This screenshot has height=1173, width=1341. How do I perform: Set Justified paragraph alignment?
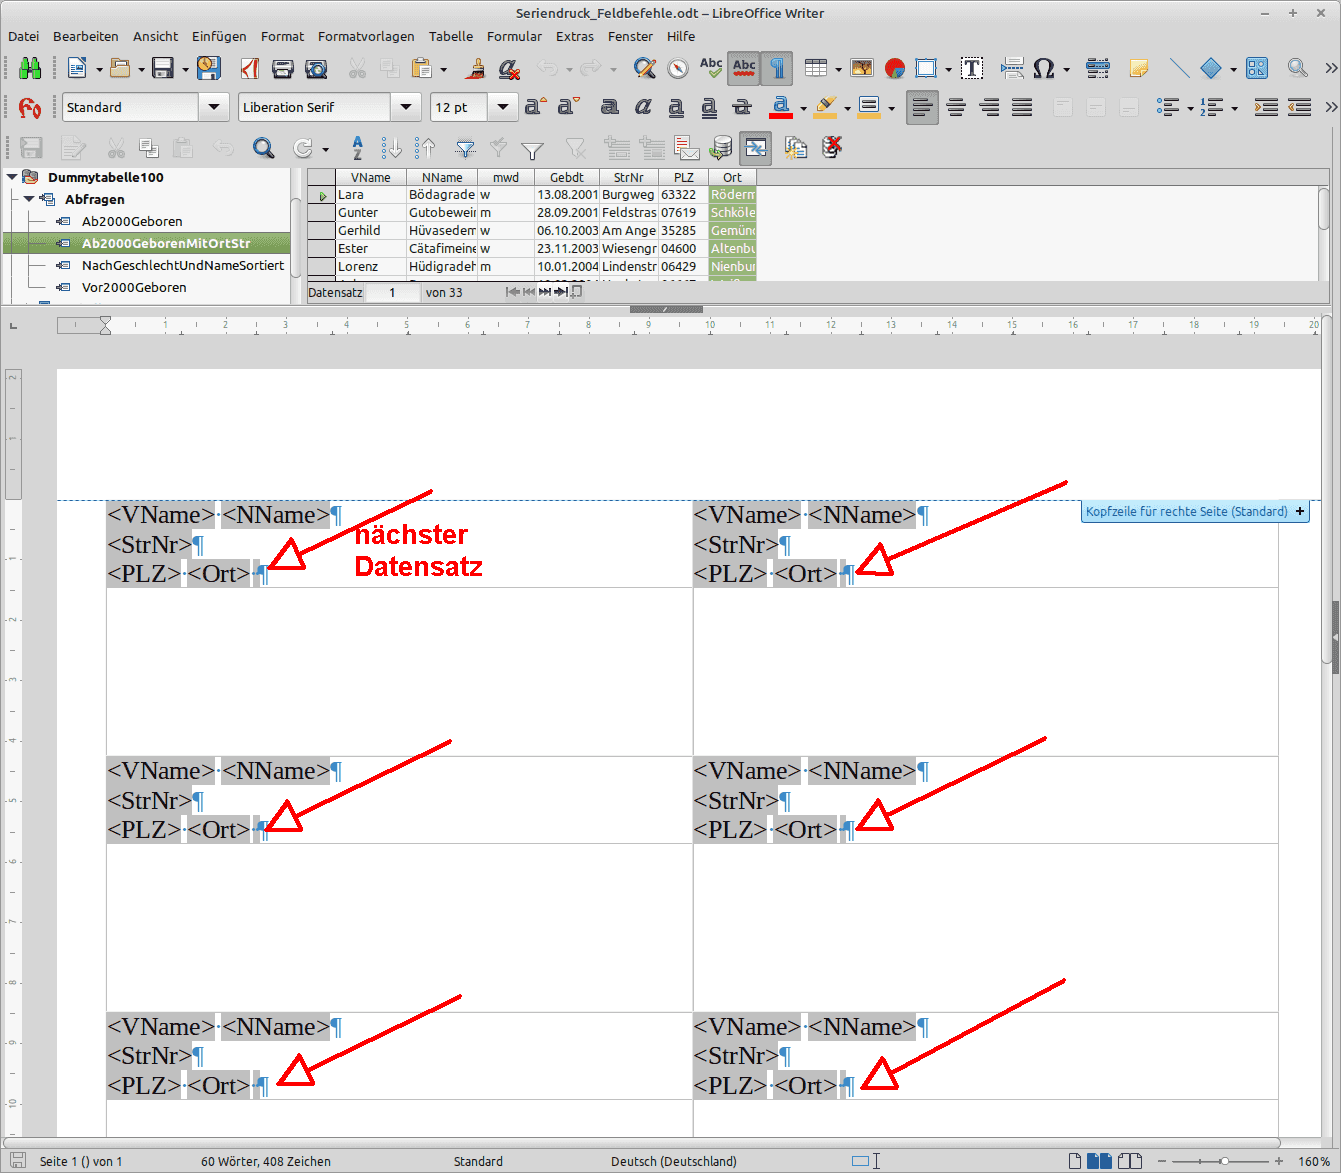pos(1022,107)
